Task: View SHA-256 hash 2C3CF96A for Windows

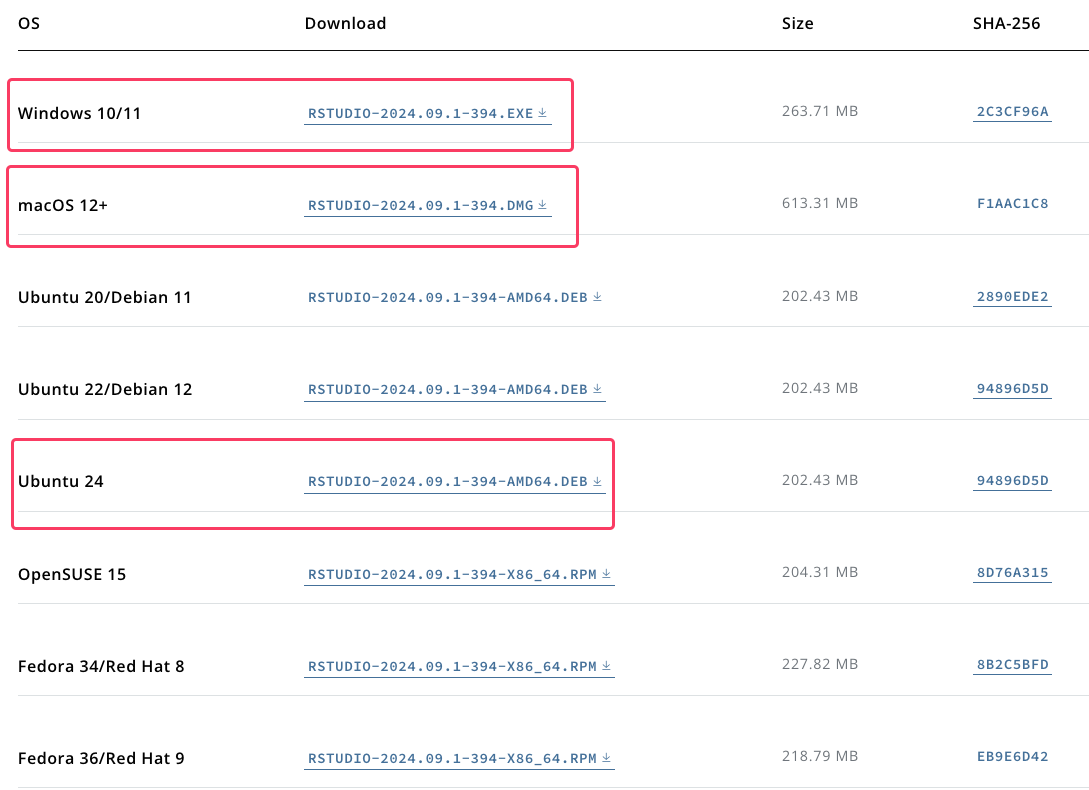Action: click(1012, 112)
